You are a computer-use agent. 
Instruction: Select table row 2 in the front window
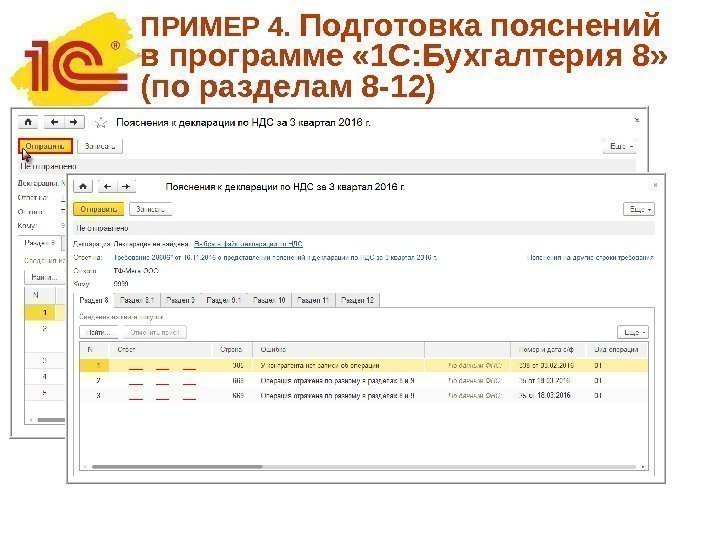(364, 381)
